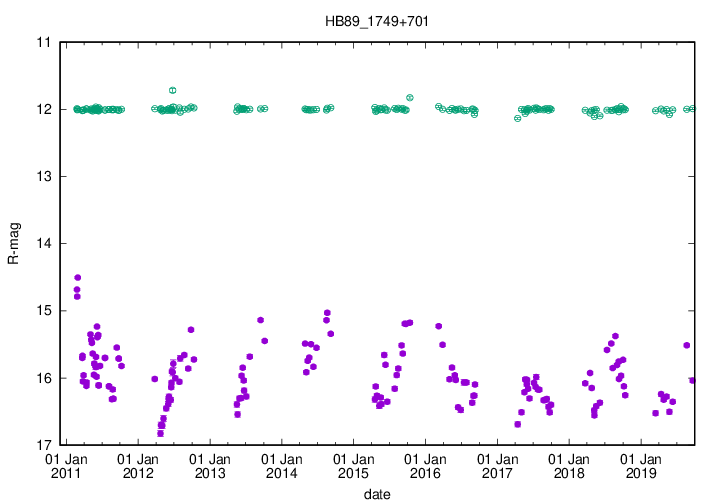Click the brightest purple point in early 2011

coord(78,278)
